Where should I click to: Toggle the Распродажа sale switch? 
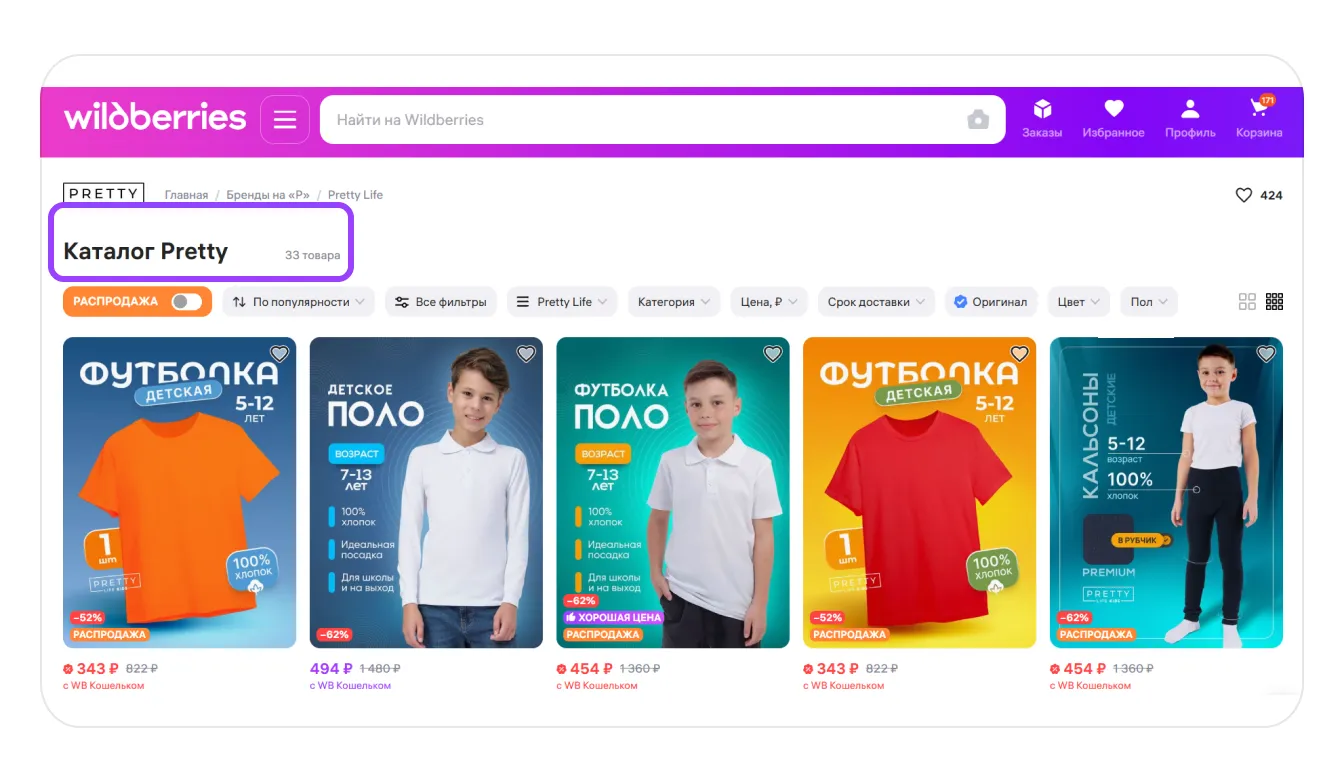tap(186, 302)
